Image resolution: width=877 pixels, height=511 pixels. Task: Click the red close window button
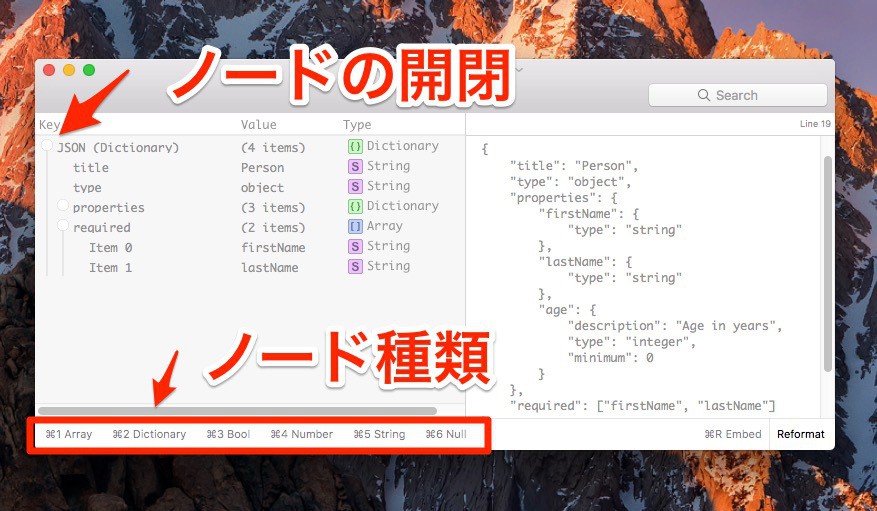coord(49,70)
